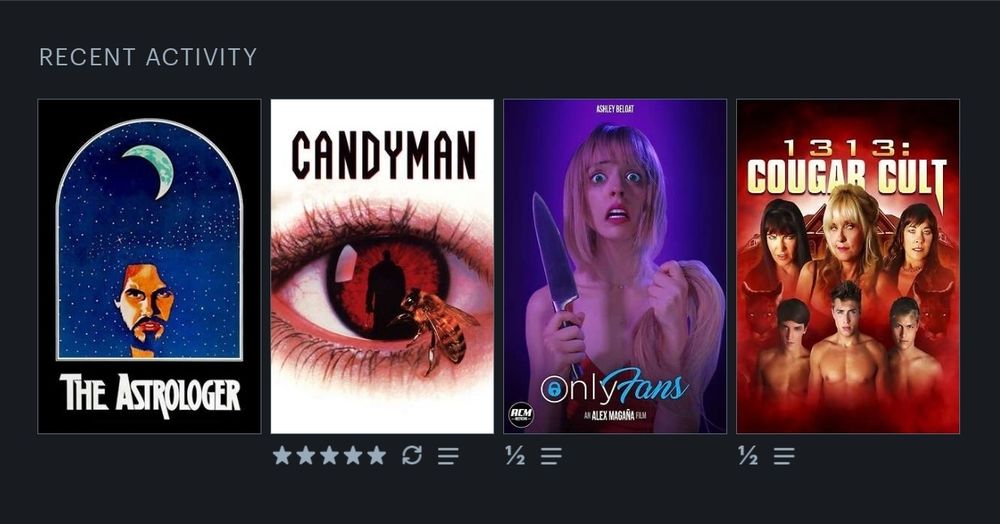Click the OnlyFans logo on the poster
This screenshot has height=524, width=1000.
tap(614, 387)
